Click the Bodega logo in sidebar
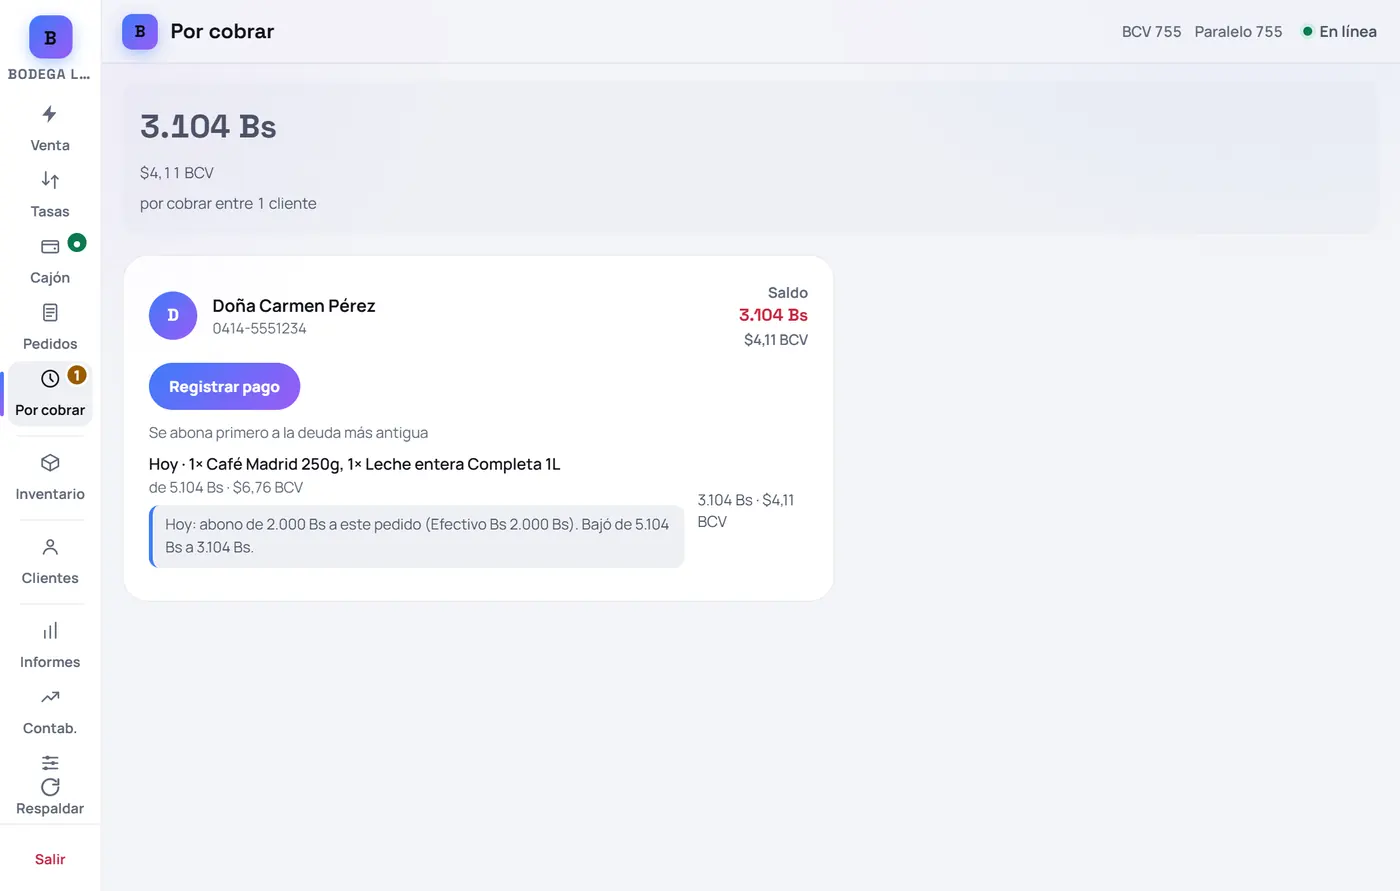Image resolution: width=1400 pixels, height=891 pixels. pos(50,37)
